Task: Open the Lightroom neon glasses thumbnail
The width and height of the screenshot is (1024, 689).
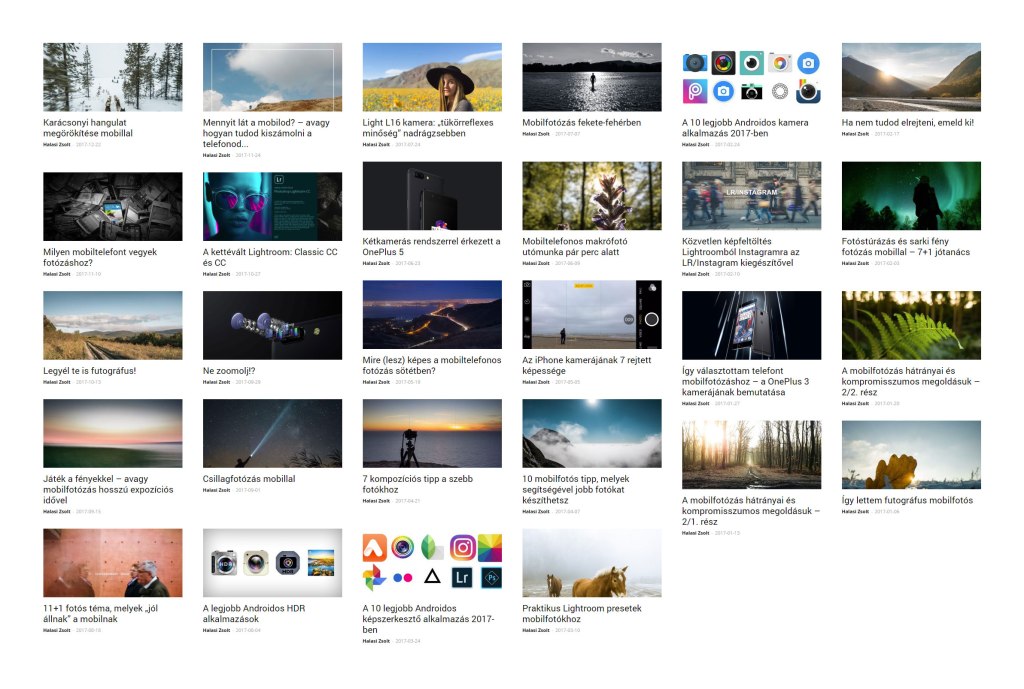Action: [x=272, y=206]
